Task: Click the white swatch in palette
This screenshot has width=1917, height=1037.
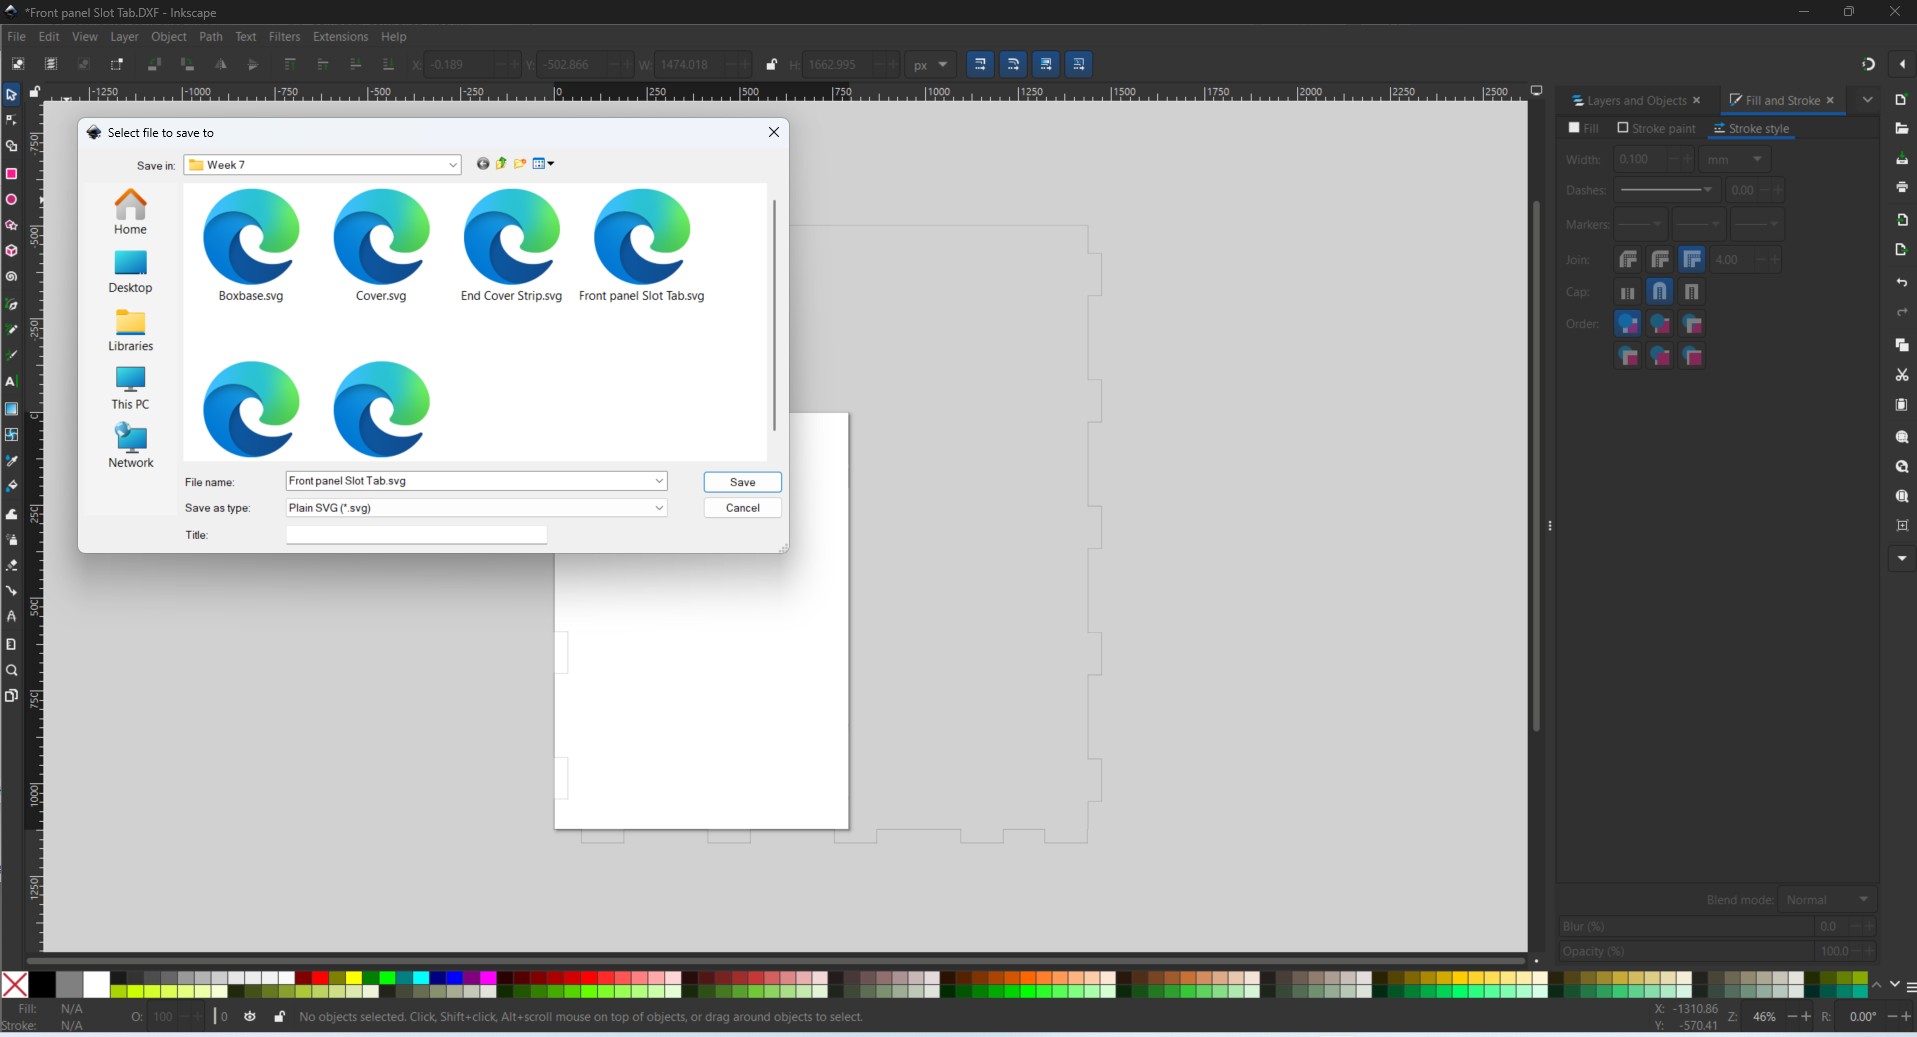Action: pos(96,985)
